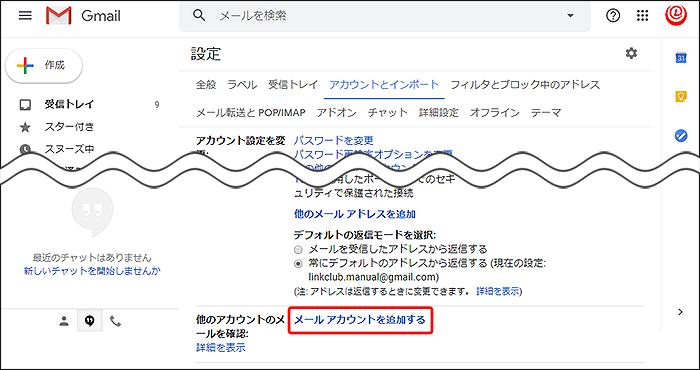Open スヌーズ中 in sidebar
The width and height of the screenshot is (700, 370).
coord(69,149)
